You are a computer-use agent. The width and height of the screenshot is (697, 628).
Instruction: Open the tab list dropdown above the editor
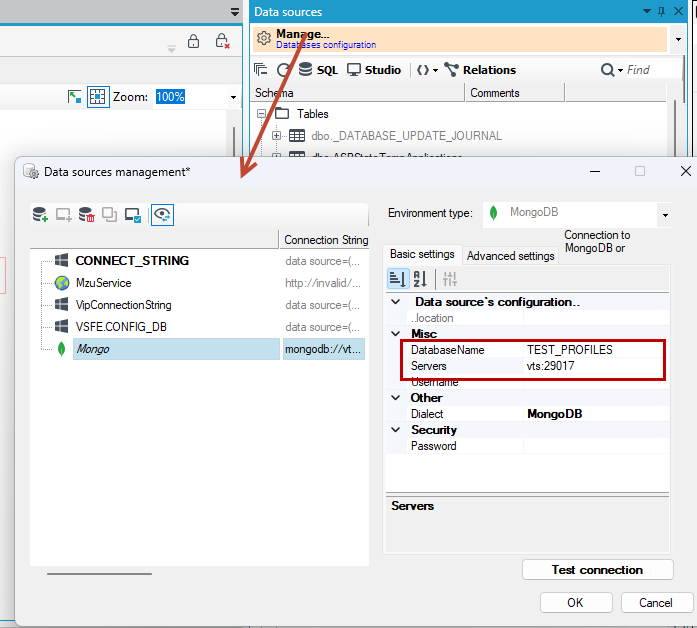[x=235, y=12]
